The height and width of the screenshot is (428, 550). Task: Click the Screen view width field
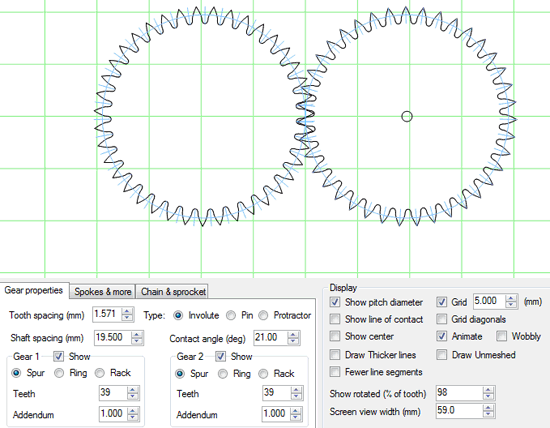pyautogui.click(x=460, y=411)
